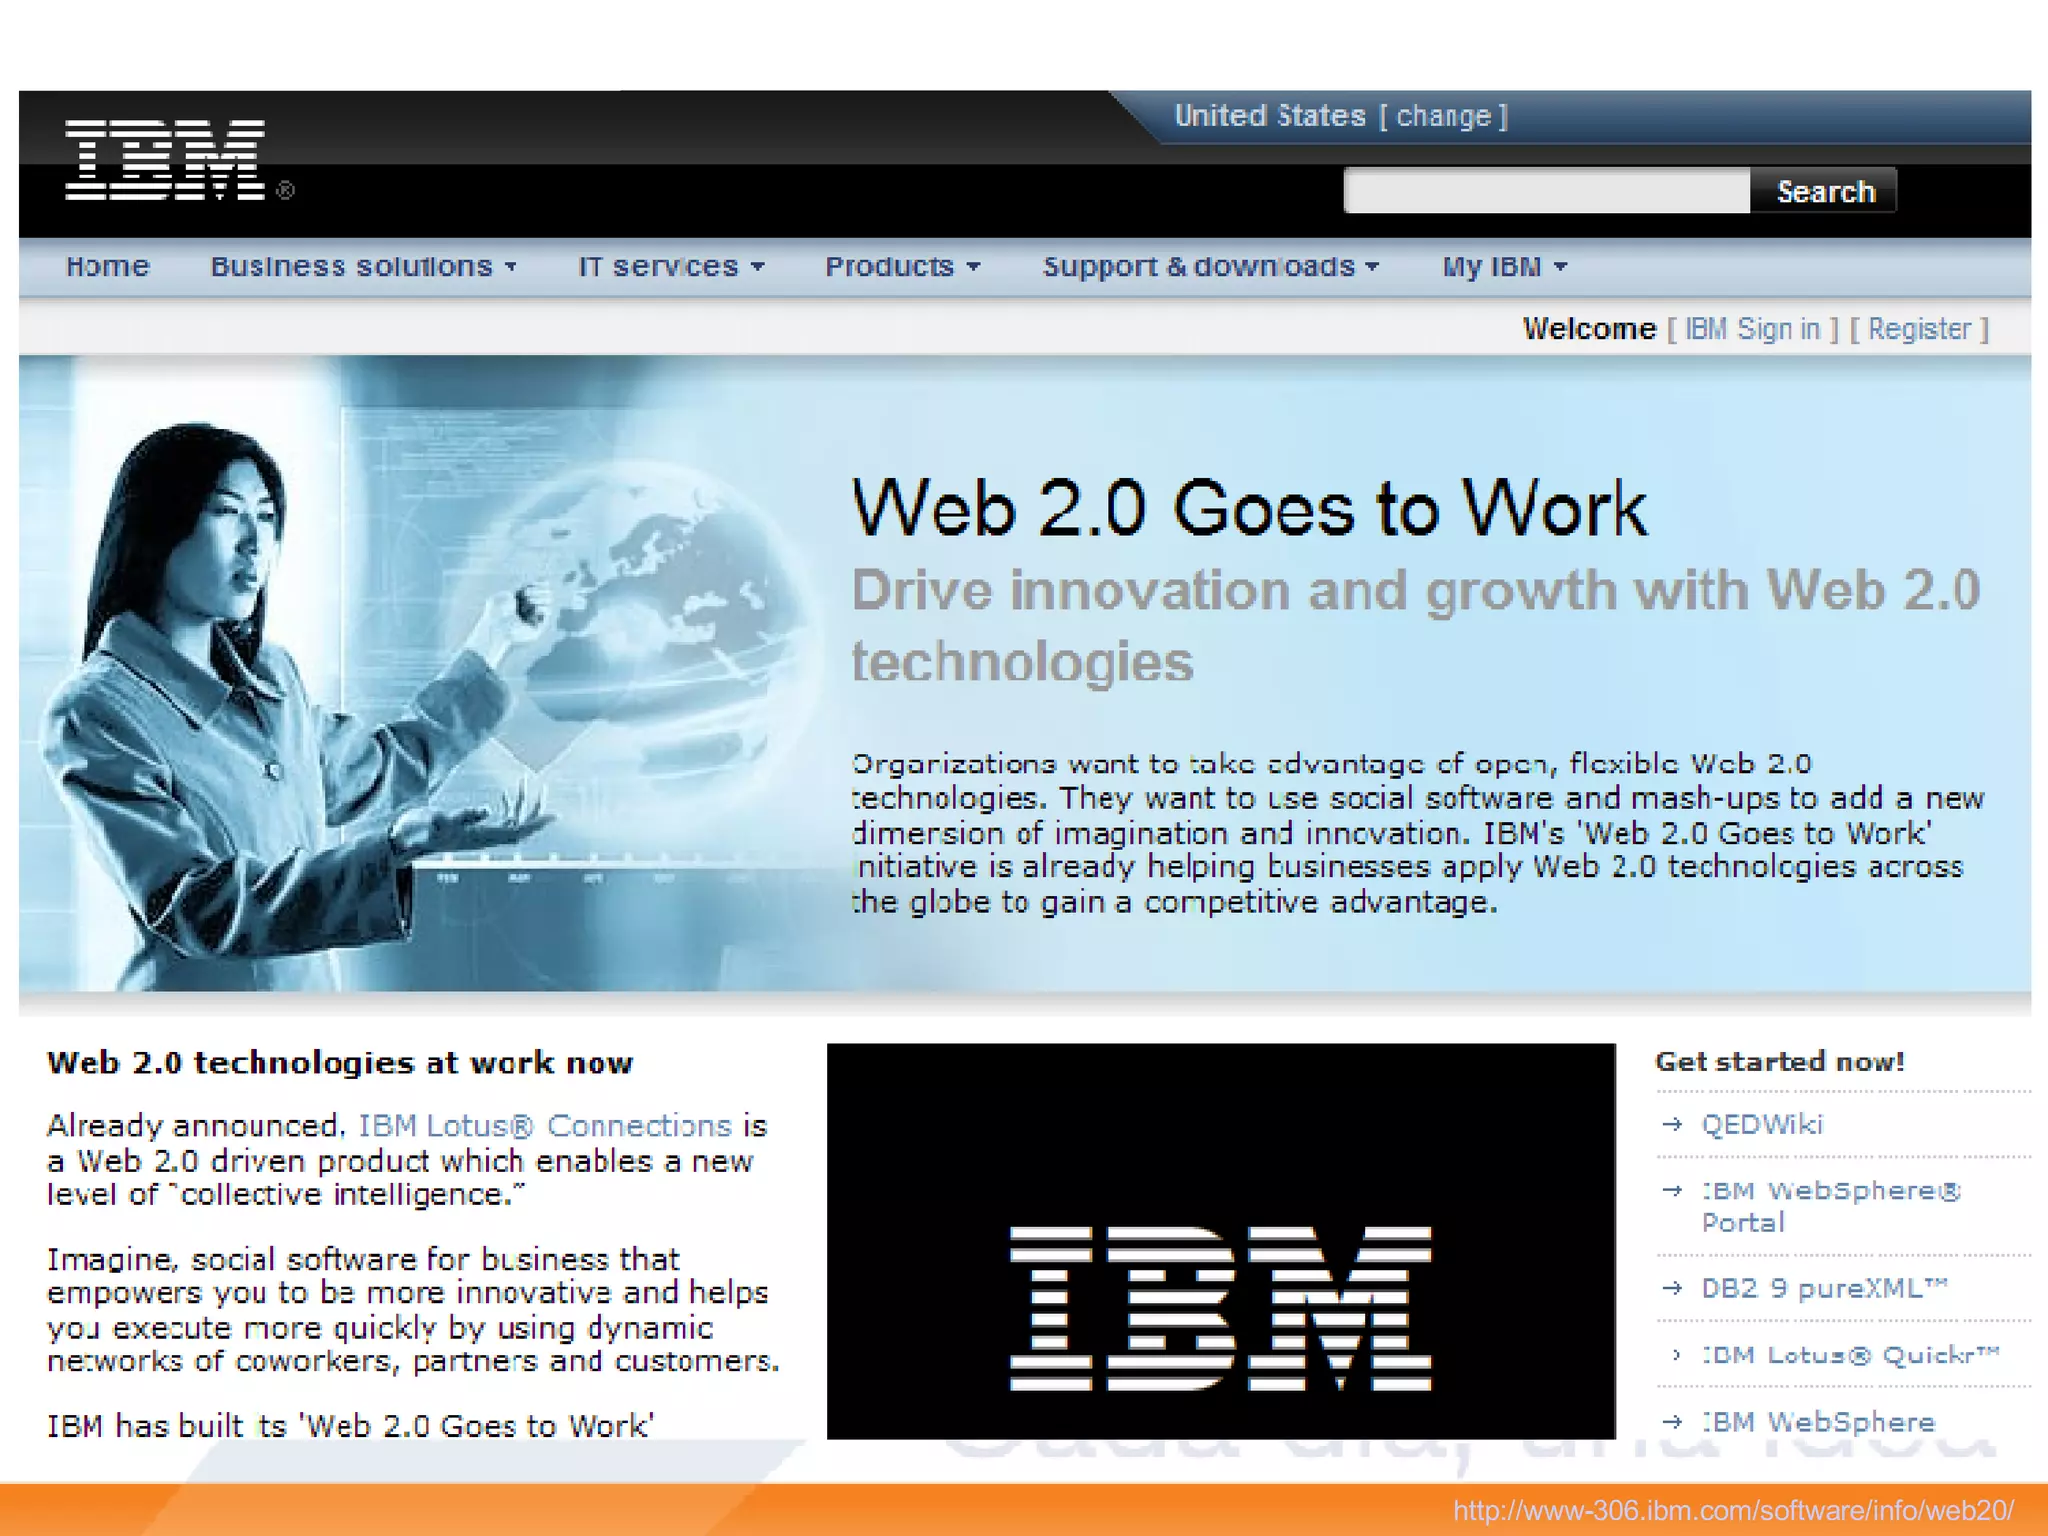Click the arrow icon beside QEDWiki

click(1672, 1125)
